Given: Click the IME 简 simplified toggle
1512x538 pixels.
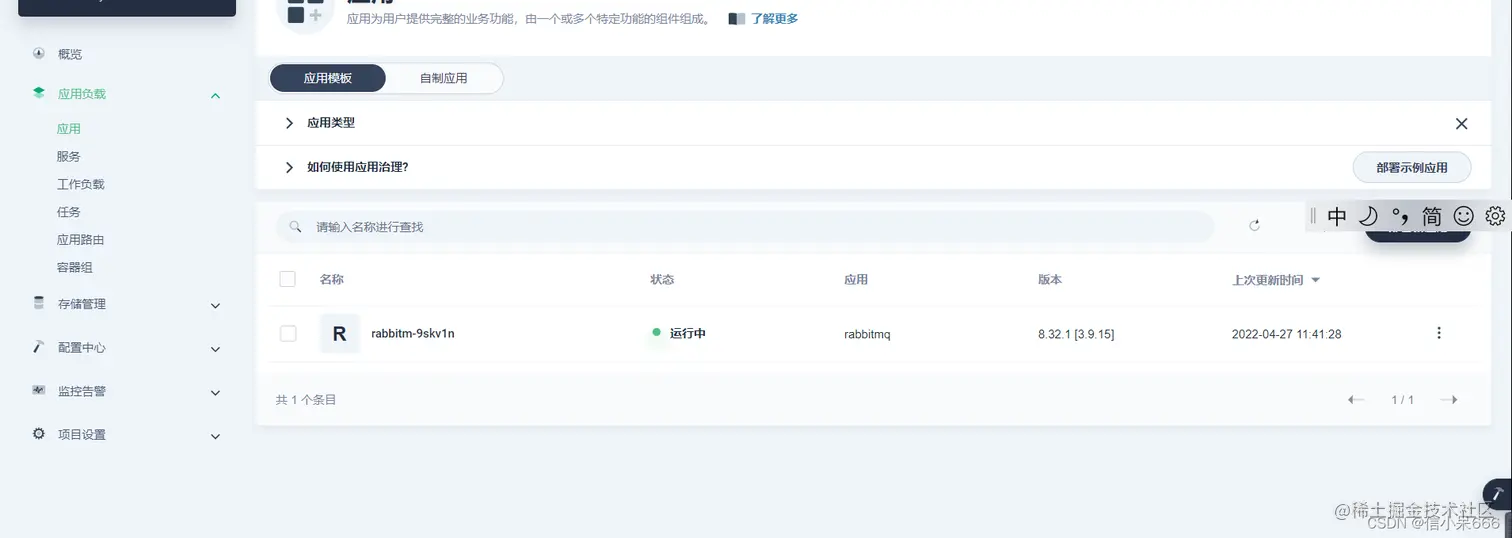Looking at the screenshot, I should 1432,216.
